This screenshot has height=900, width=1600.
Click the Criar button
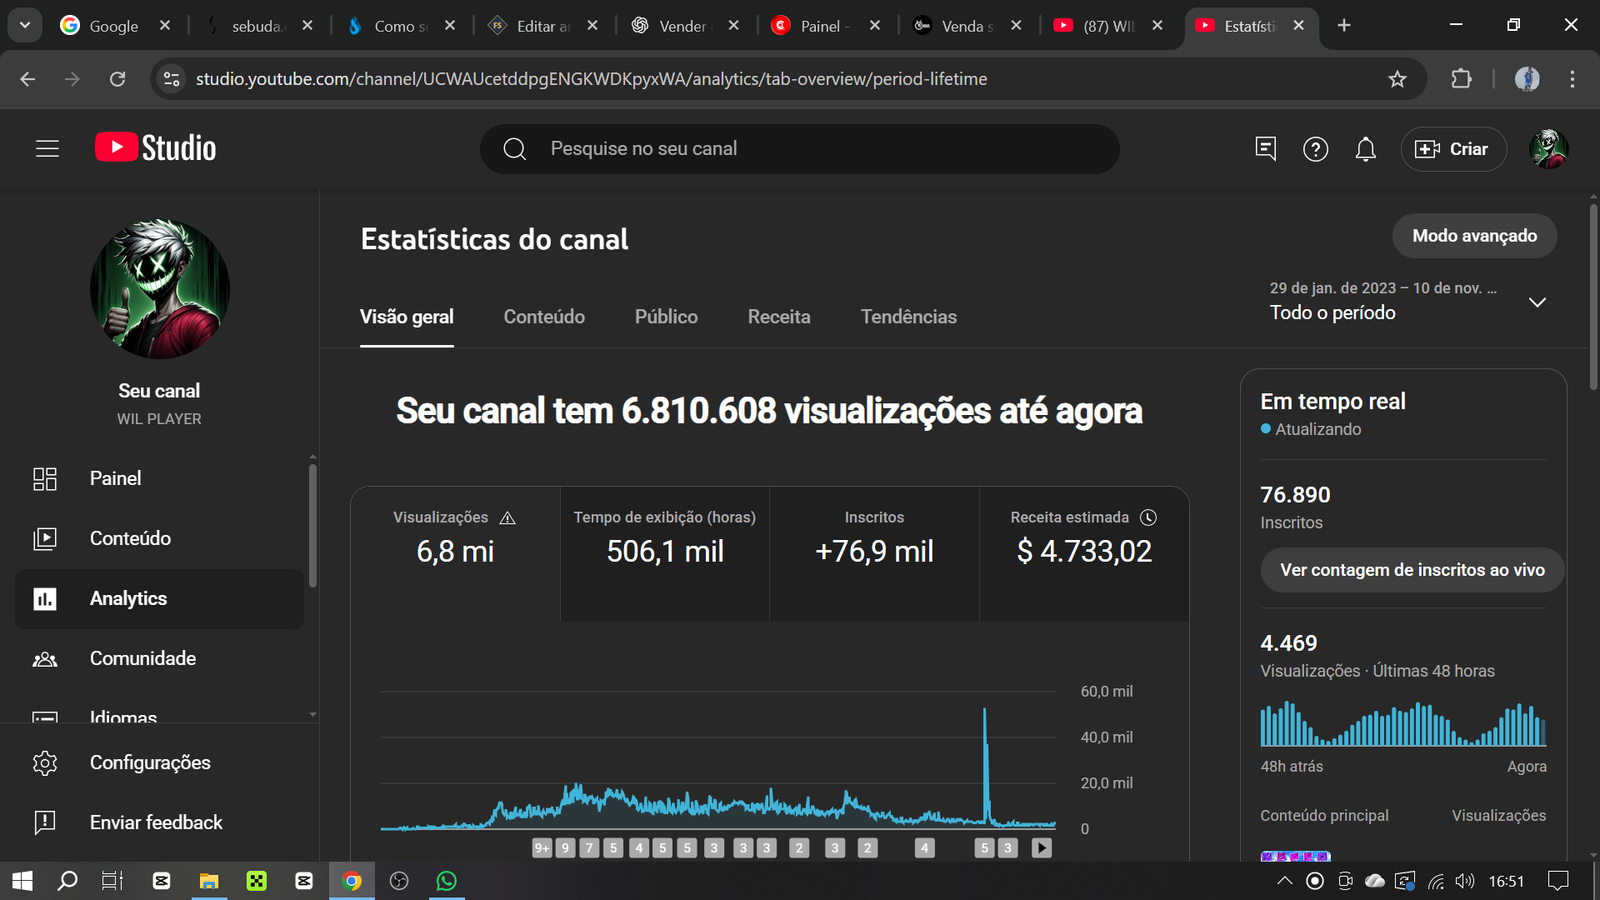[x=1453, y=149]
